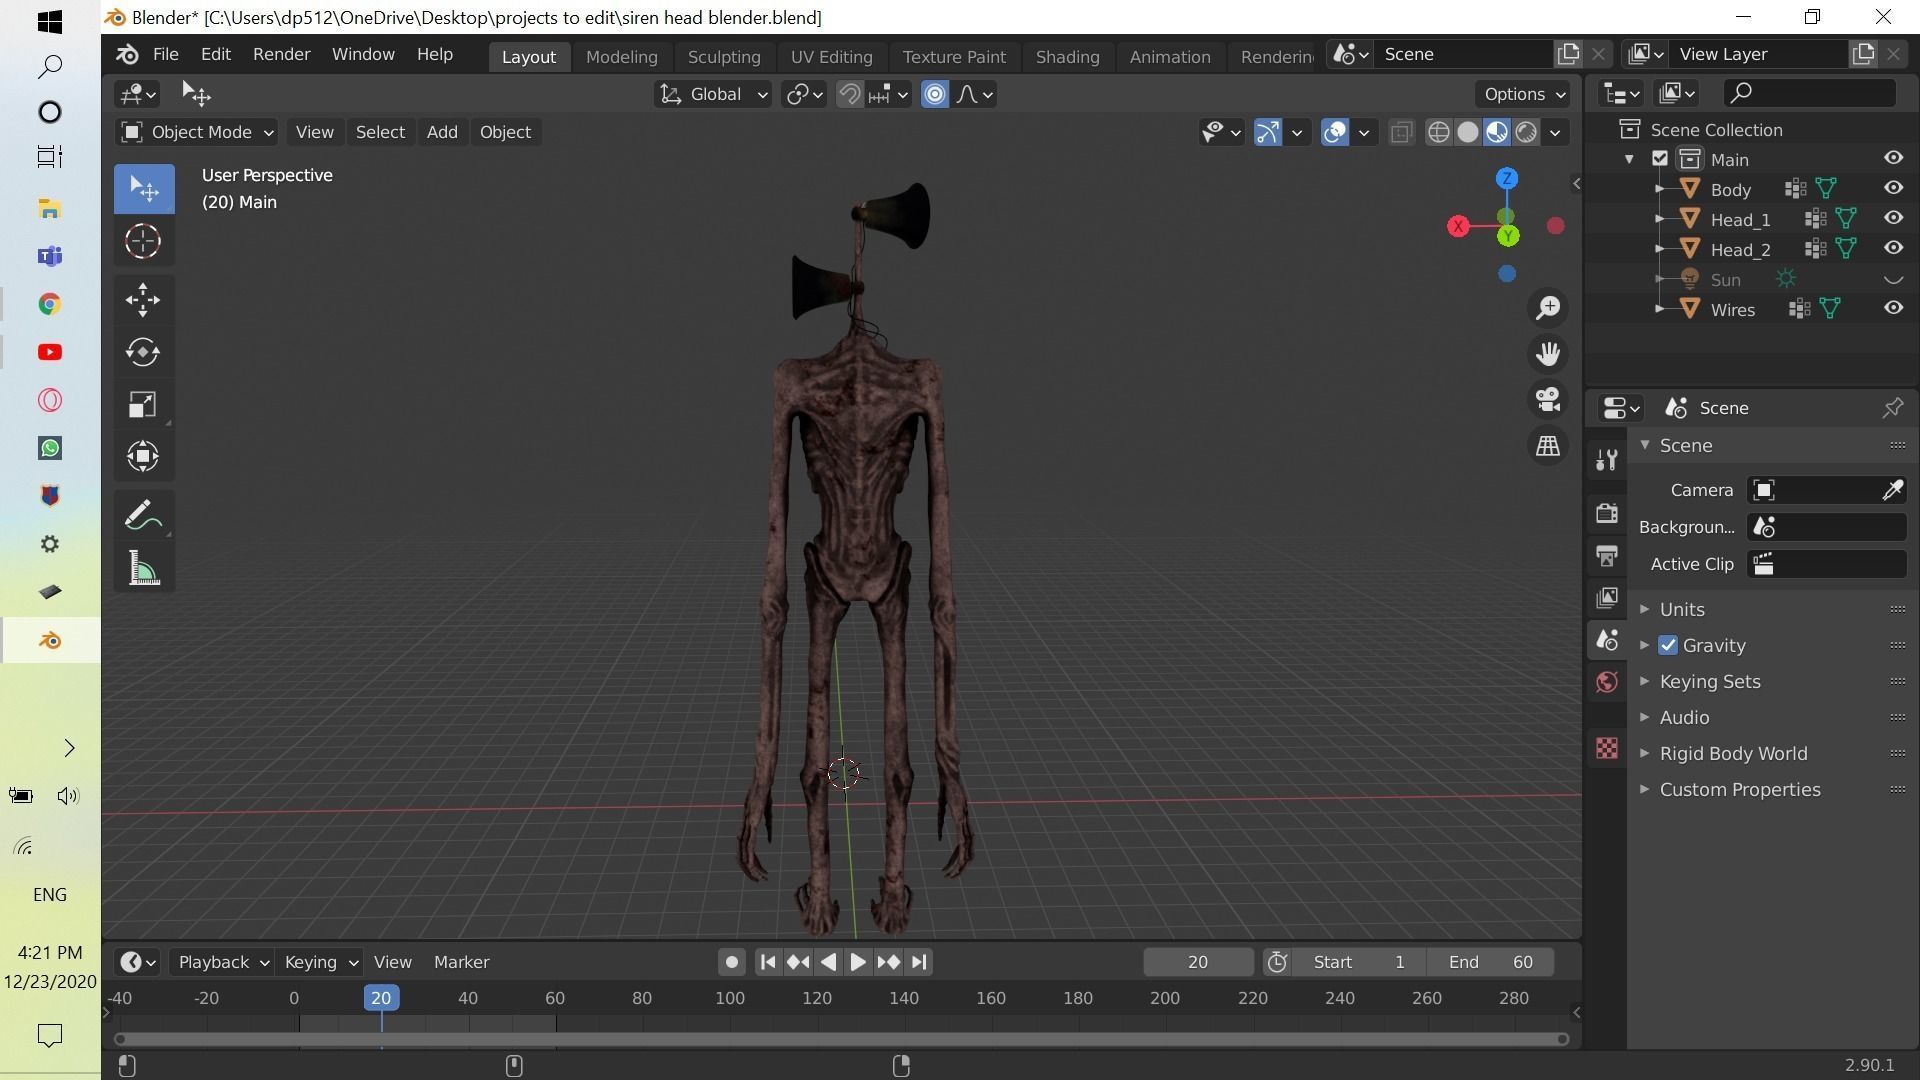The width and height of the screenshot is (1920, 1080).
Task: Hide the Main collection eye icon
Action: (x=1893, y=158)
